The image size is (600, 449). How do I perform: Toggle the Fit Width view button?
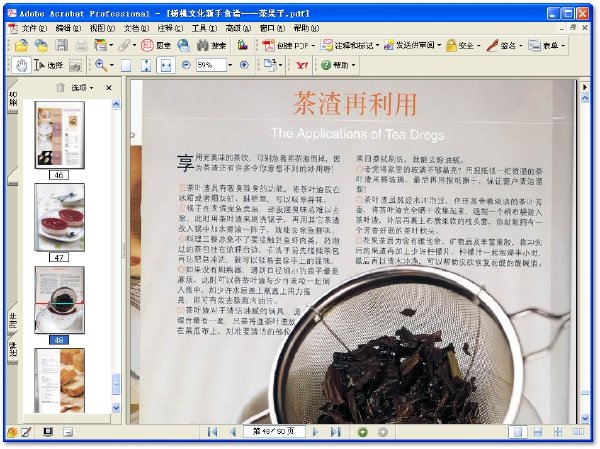point(166,65)
